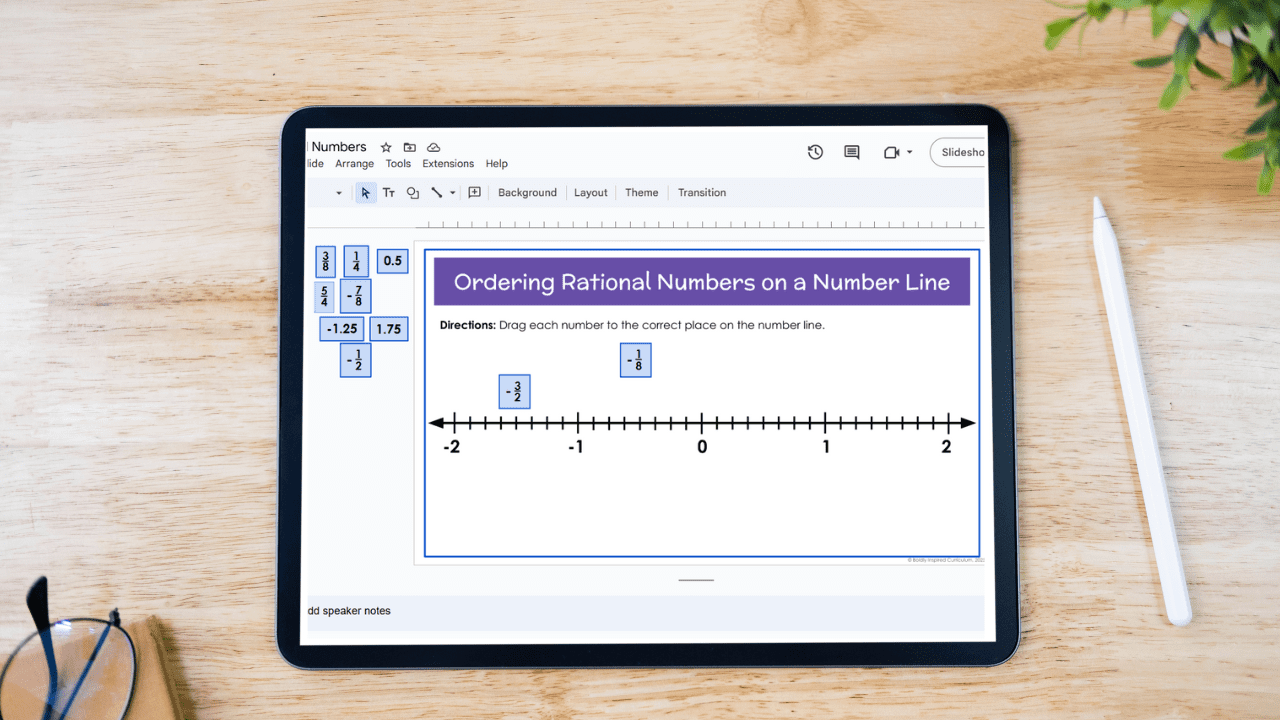Insert a comment using the toolbar icon

pyautogui.click(x=474, y=192)
